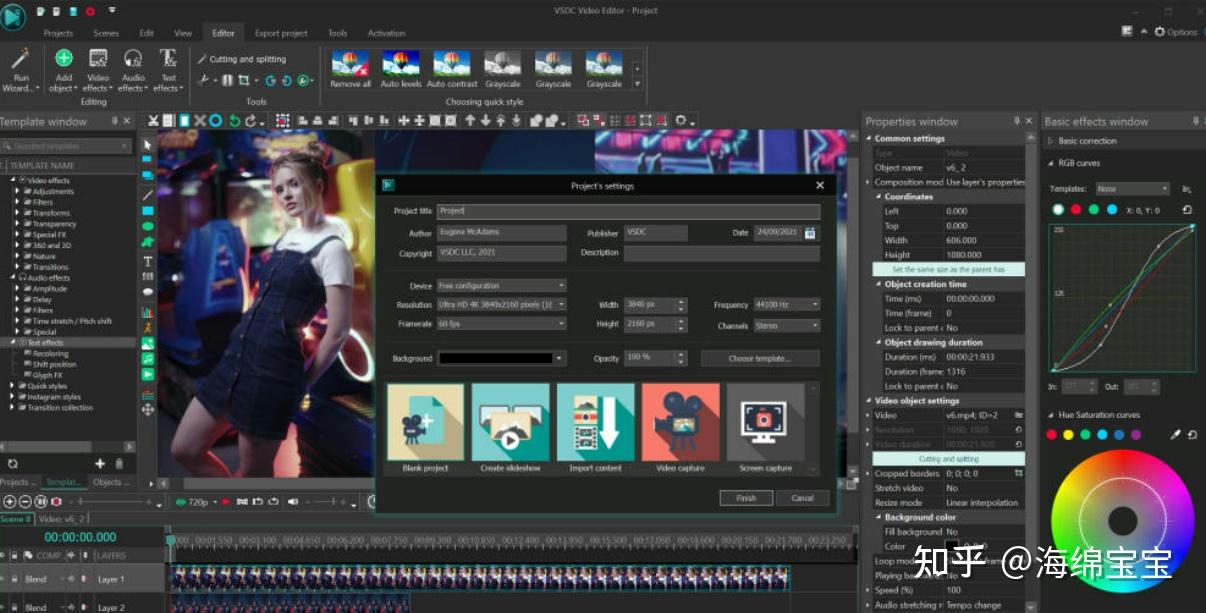This screenshot has height=613, width=1206.
Task: Click the date calendar icon
Action: pos(810,232)
